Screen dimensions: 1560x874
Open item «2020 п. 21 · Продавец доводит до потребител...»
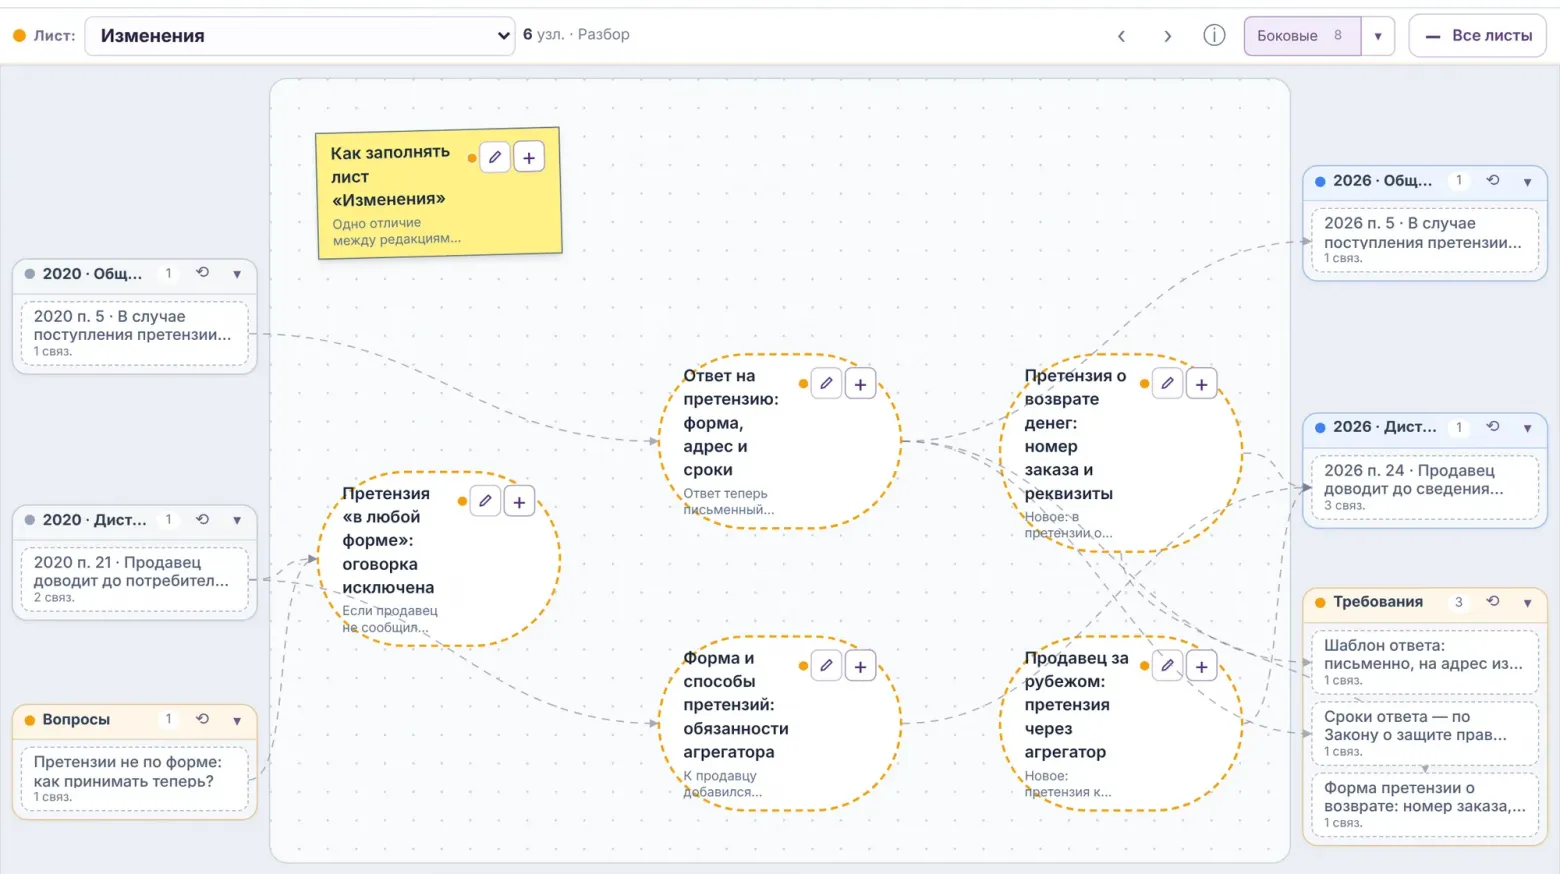[x=134, y=579]
